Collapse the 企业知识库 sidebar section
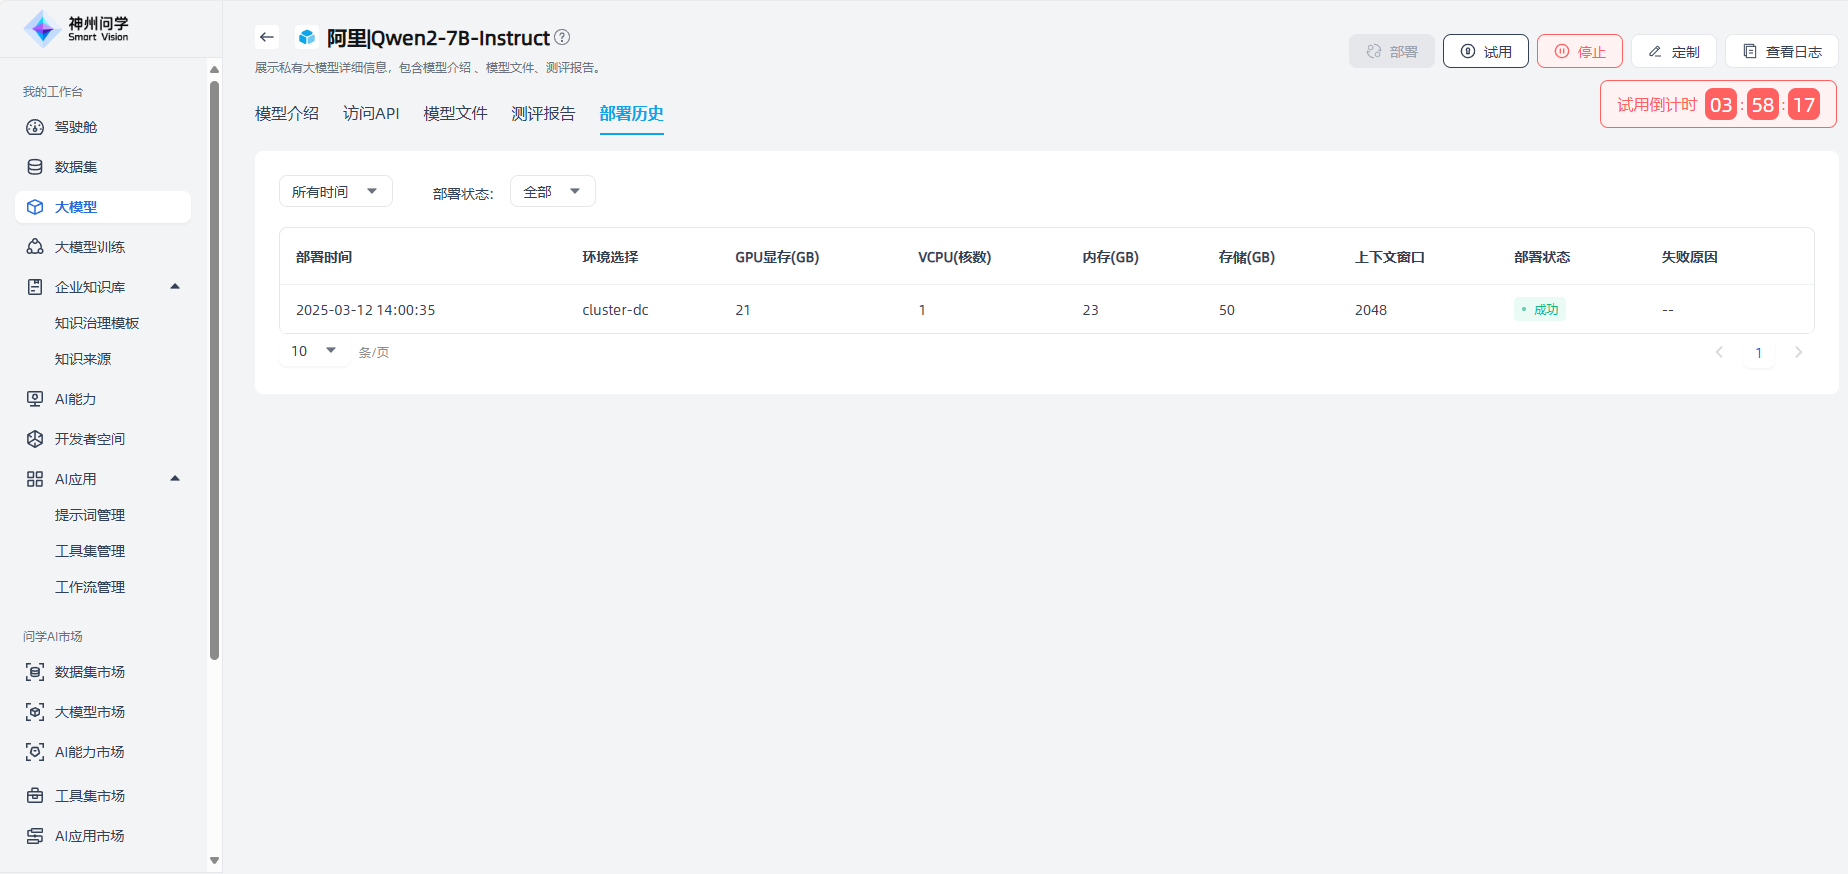Screen dimensions: 1848x874 tap(175, 287)
